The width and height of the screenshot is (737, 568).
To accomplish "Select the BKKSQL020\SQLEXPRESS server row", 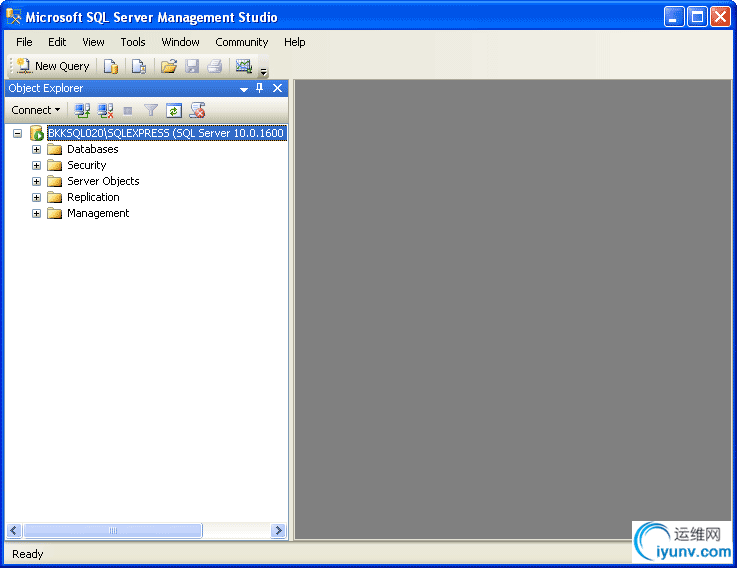I will point(167,133).
